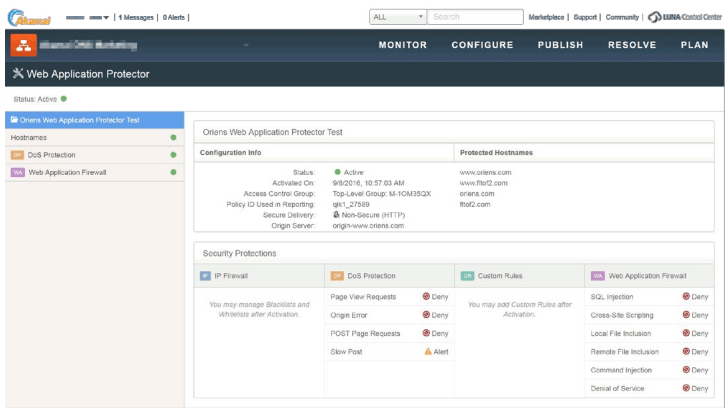Click the Web Application Firewall sidebar badge
The width and height of the screenshot is (728, 413).
[x=17, y=172]
